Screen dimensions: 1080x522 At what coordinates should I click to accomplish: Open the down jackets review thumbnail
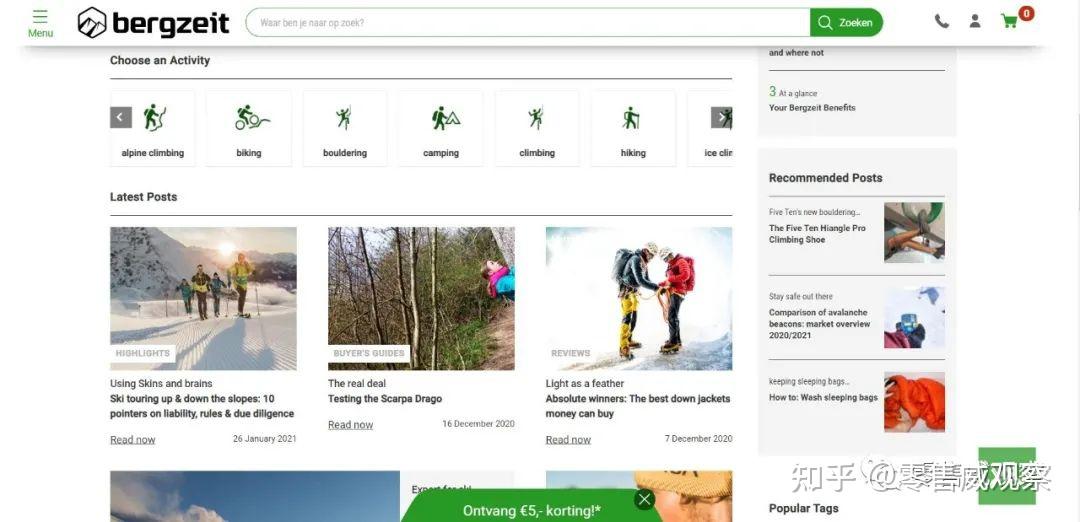pyautogui.click(x=638, y=298)
